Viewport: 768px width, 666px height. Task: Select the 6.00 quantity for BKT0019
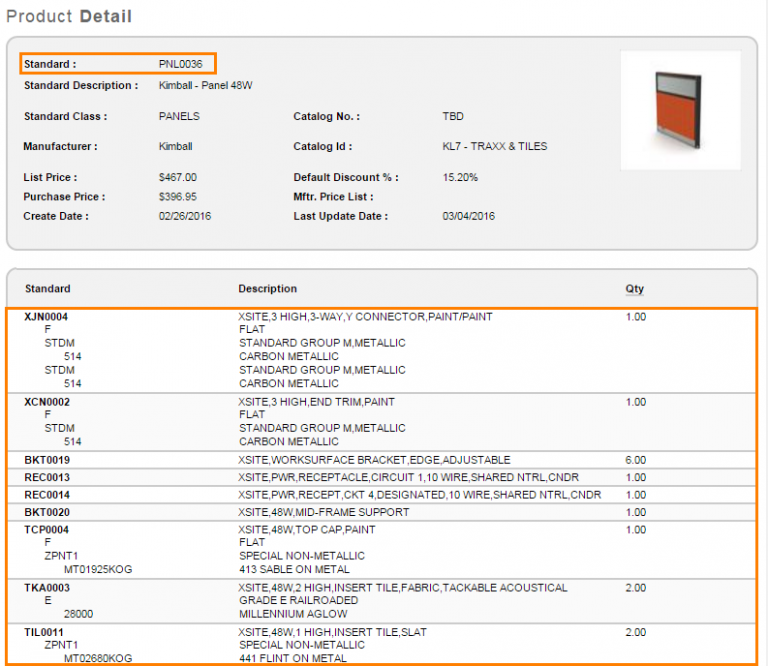(635, 460)
